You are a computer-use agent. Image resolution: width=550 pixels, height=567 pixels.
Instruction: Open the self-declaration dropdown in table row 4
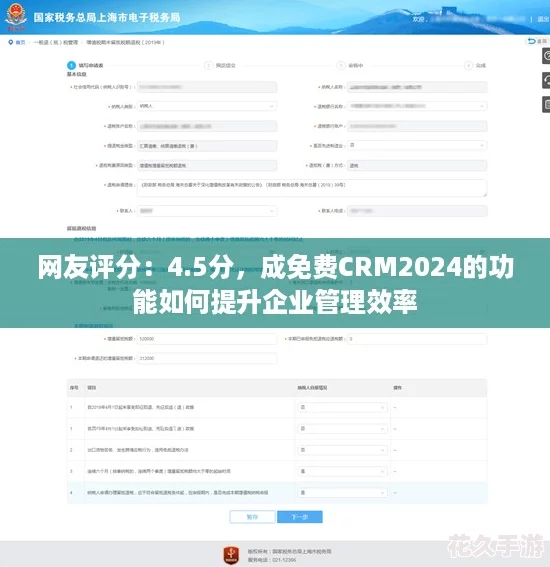342,493
